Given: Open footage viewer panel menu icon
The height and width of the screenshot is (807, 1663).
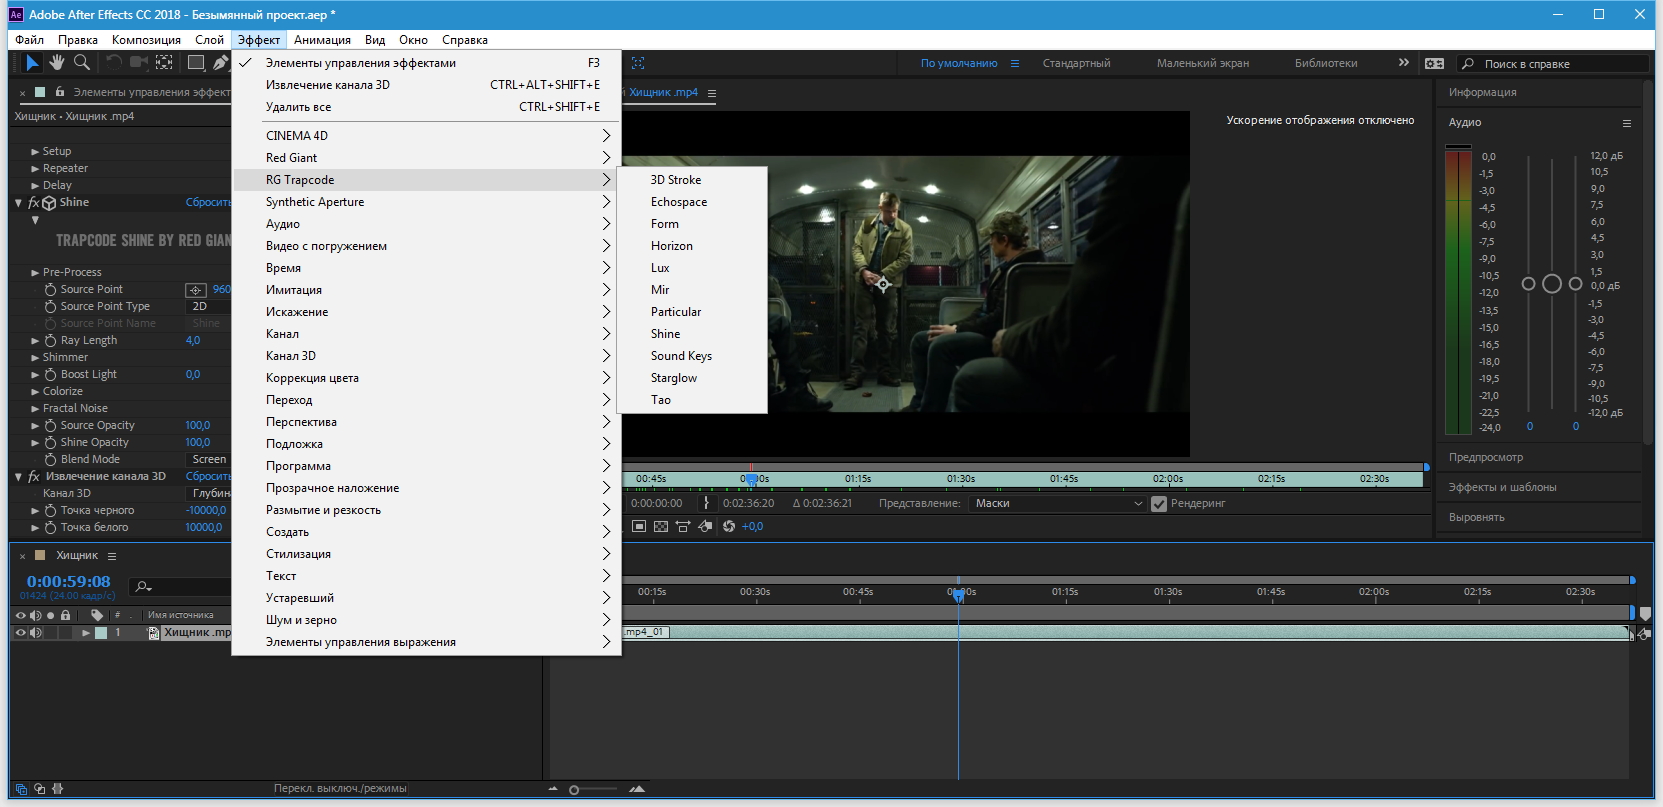Looking at the screenshot, I should click(712, 93).
